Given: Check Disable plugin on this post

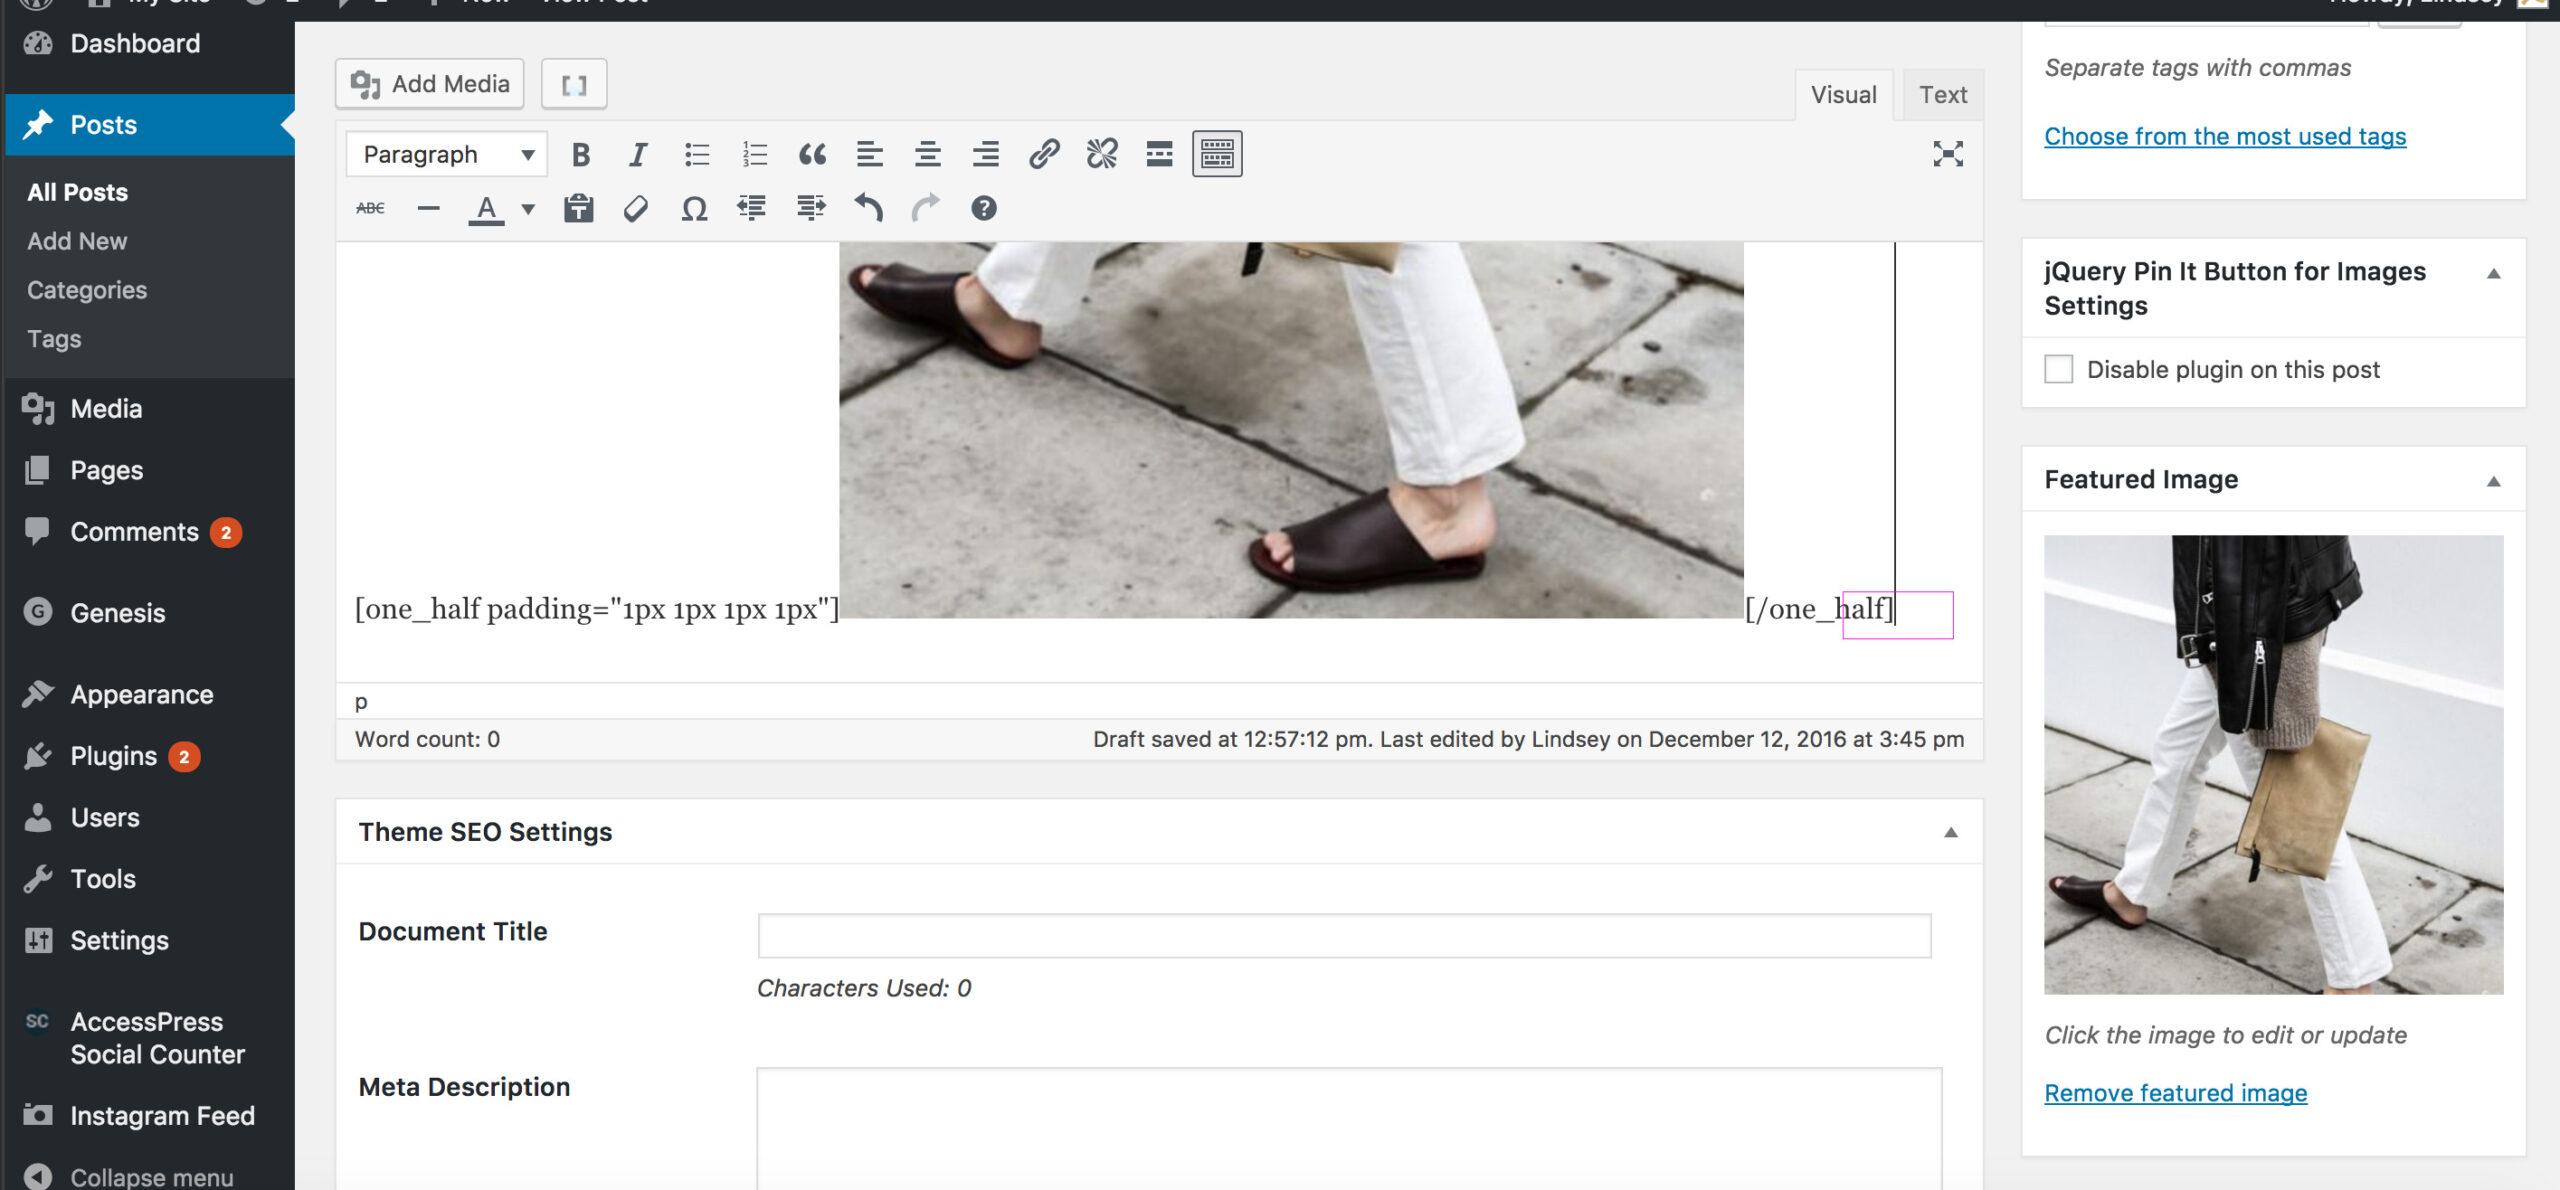Looking at the screenshot, I should [2058, 369].
